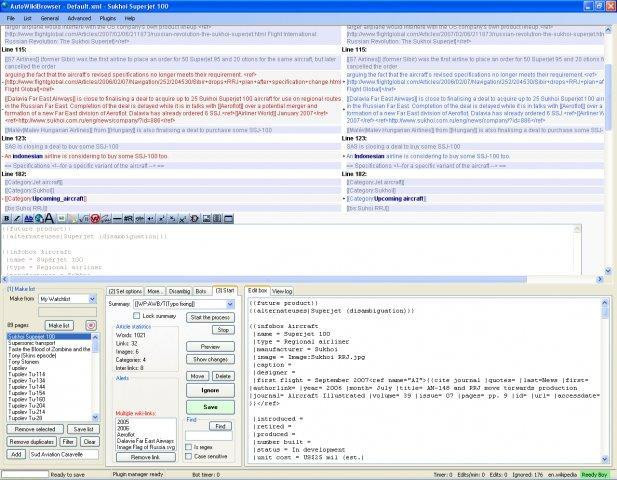The height and width of the screenshot is (480, 617).
Task: Switch to (2) Set options tab
Action: (x=125, y=292)
